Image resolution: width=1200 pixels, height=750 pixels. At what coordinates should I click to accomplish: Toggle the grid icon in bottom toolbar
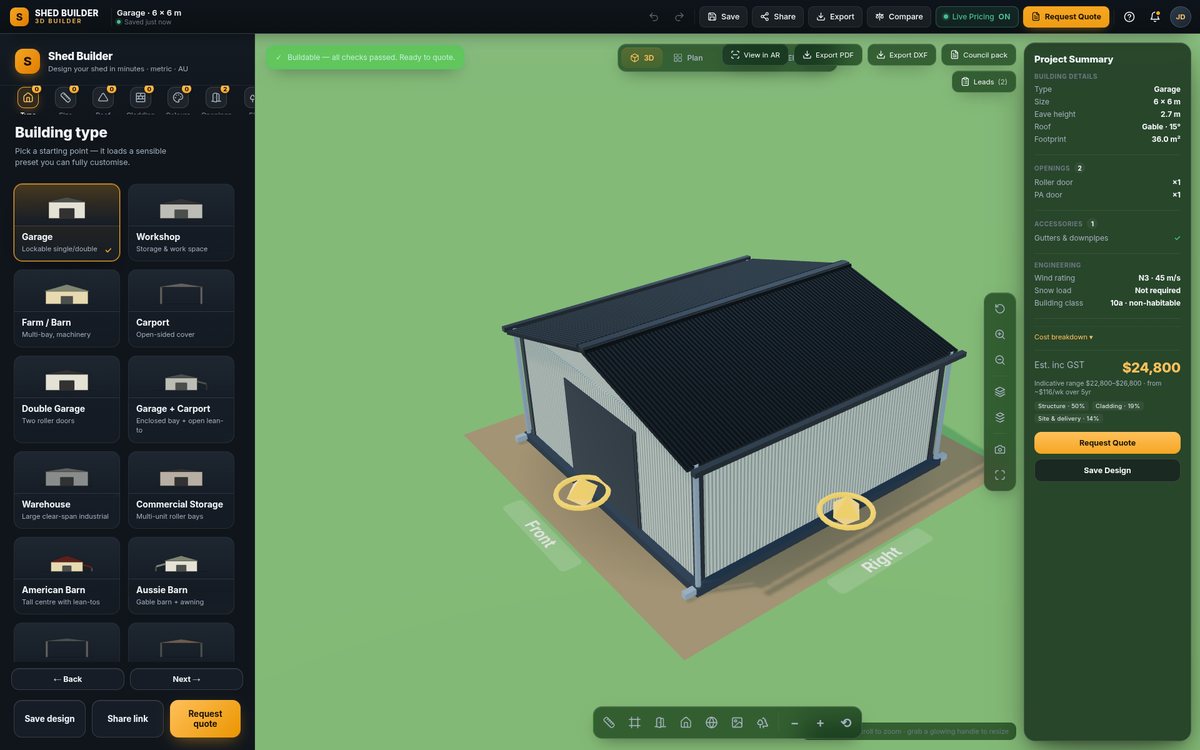pyautogui.click(x=635, y=723)
